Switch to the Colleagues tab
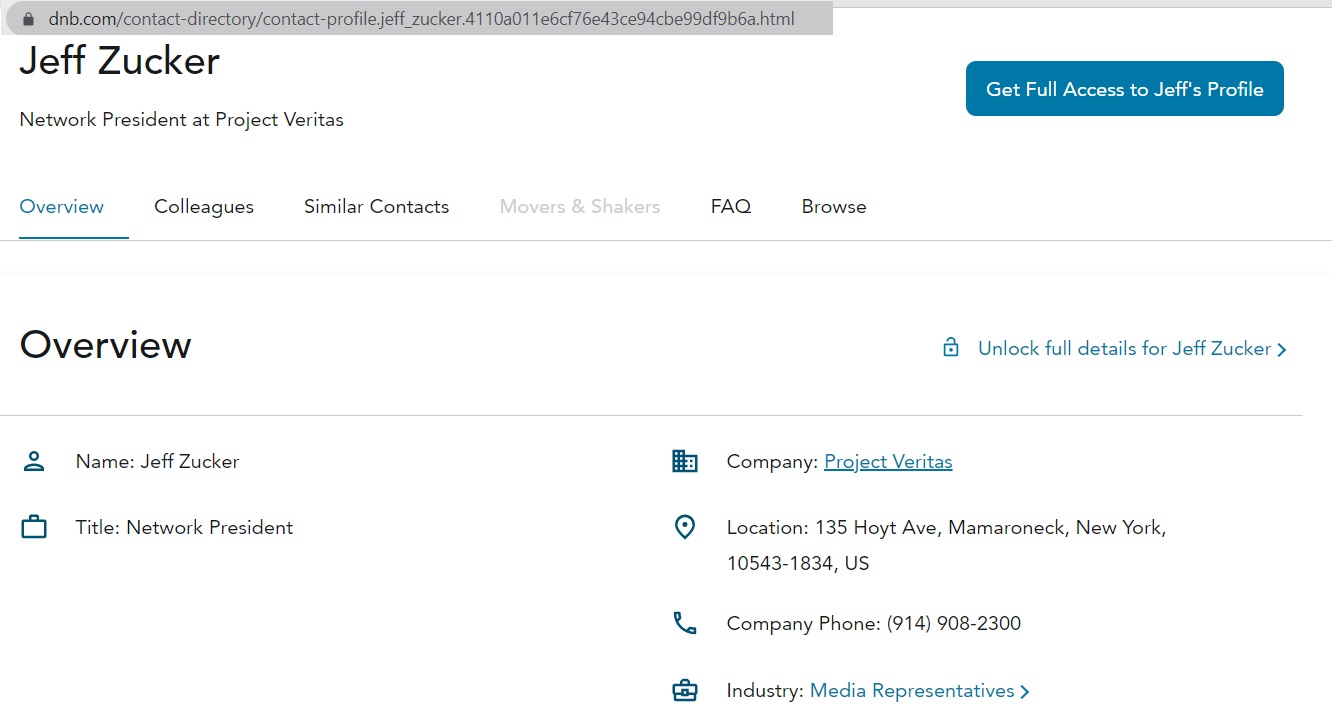Viewport: 1332px width, 722px height. [x=204, y=207]
